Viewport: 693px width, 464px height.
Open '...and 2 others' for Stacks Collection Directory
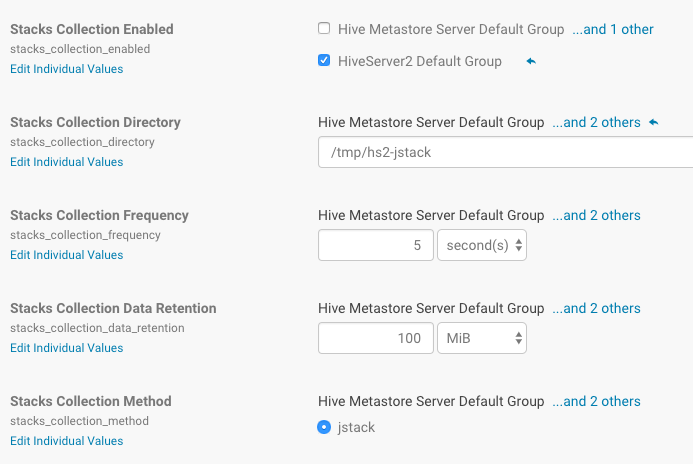596,122
